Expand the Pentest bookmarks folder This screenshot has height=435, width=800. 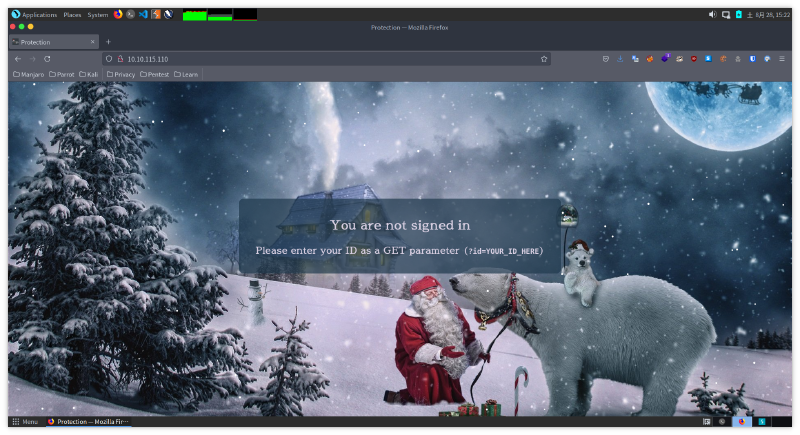pyautogui.click(x=155, y=74)
